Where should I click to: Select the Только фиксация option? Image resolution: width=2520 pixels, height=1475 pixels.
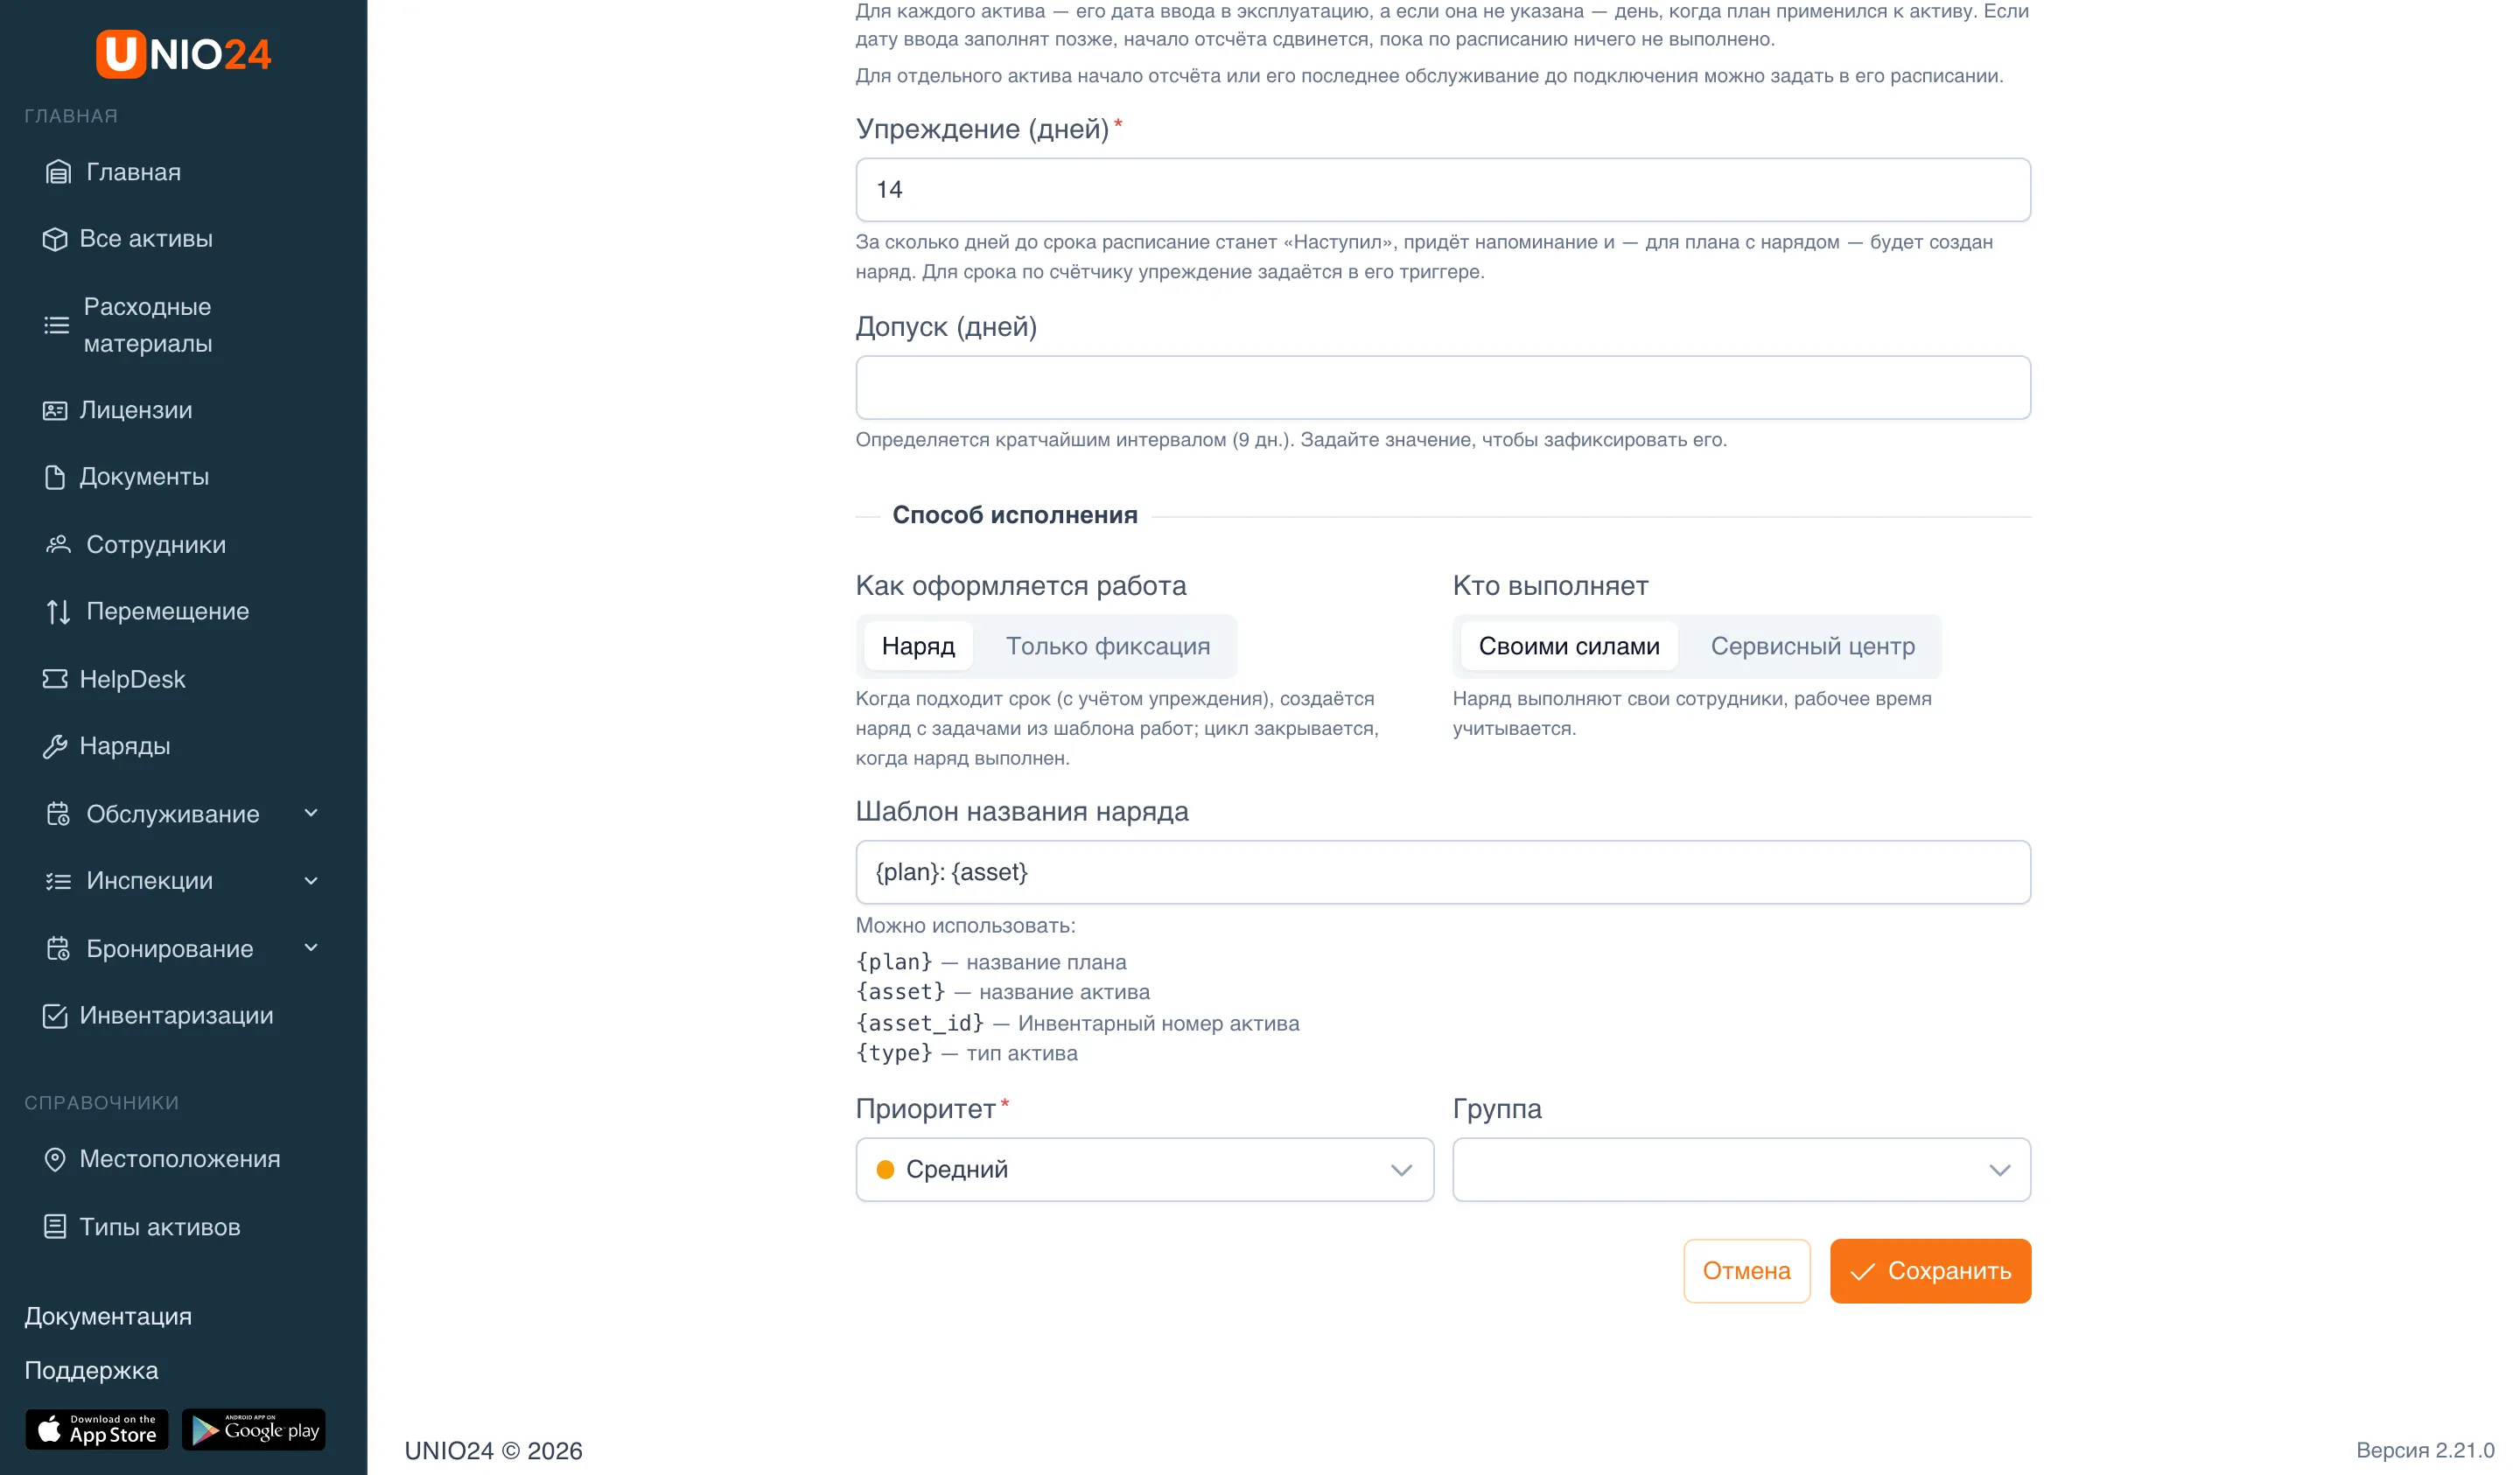(x=1108, y=646)
